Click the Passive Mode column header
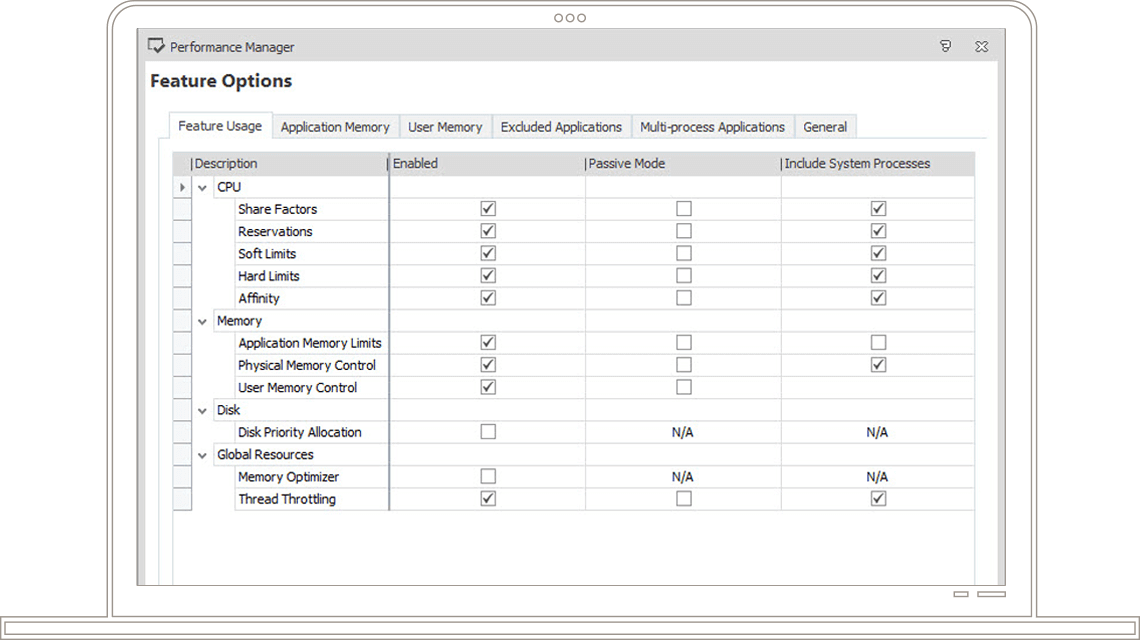Viewport: 1140px width, 640px height. (683, 164)
